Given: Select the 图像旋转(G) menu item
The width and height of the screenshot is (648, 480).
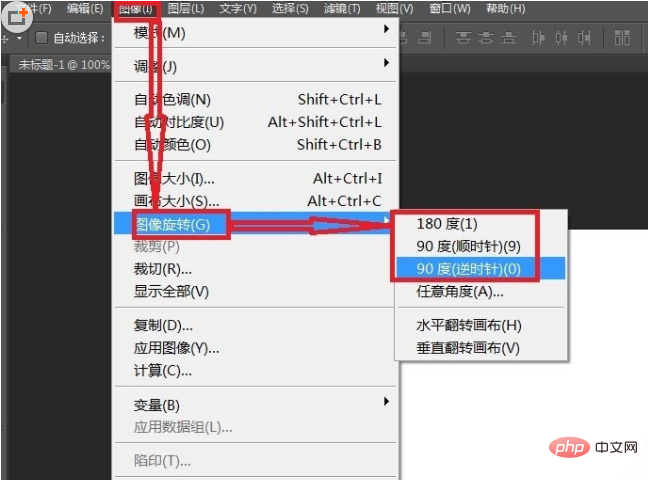Looking at the screenshot, I should coord(255,224).
